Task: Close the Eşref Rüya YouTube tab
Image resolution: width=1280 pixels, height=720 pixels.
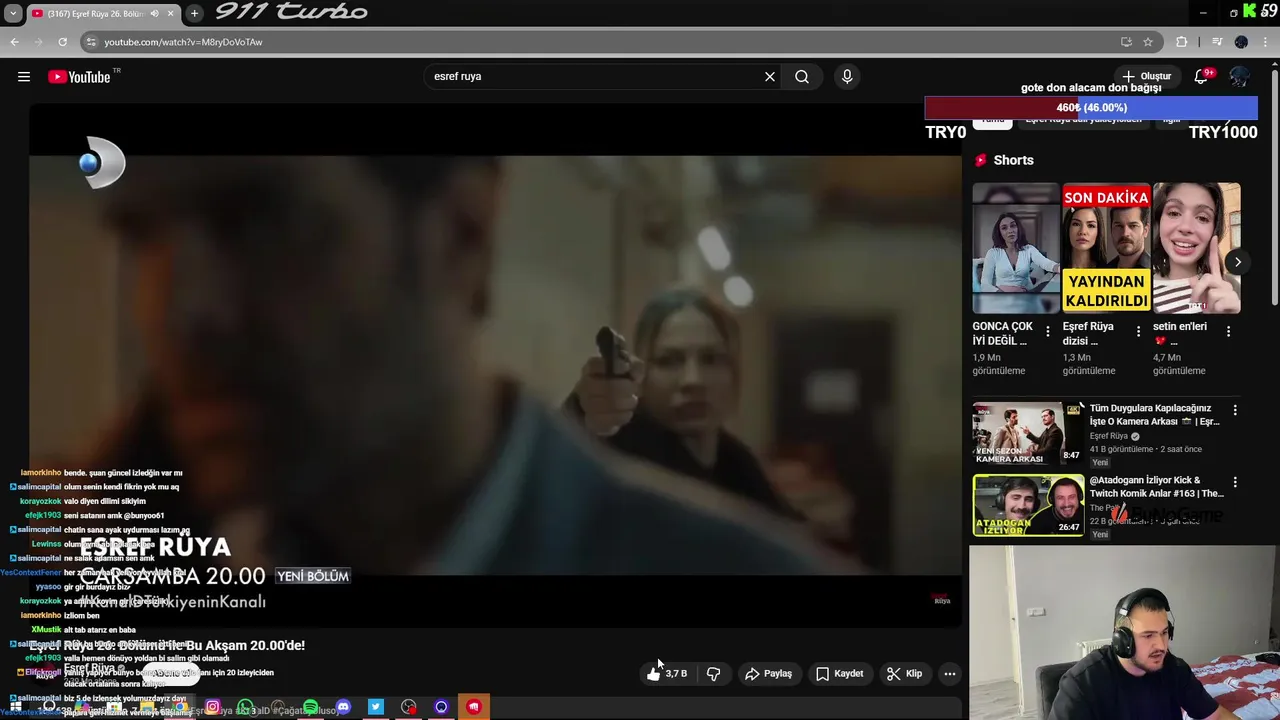Action: tap(171, 14)
